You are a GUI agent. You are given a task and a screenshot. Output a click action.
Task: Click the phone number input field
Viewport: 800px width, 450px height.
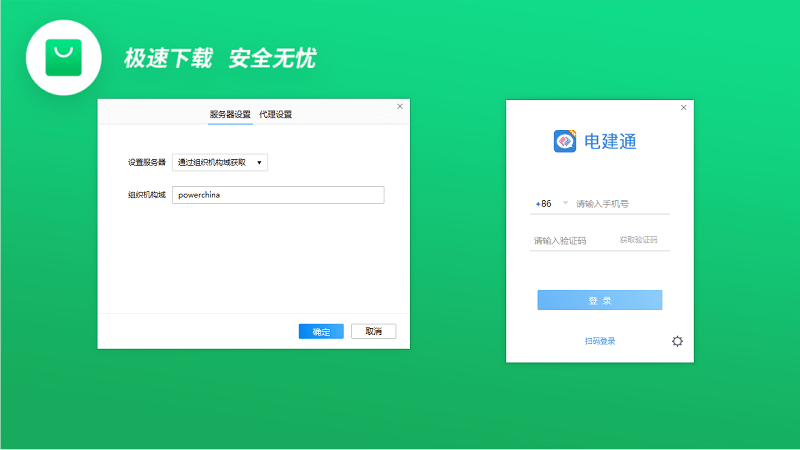click(622, 204)
